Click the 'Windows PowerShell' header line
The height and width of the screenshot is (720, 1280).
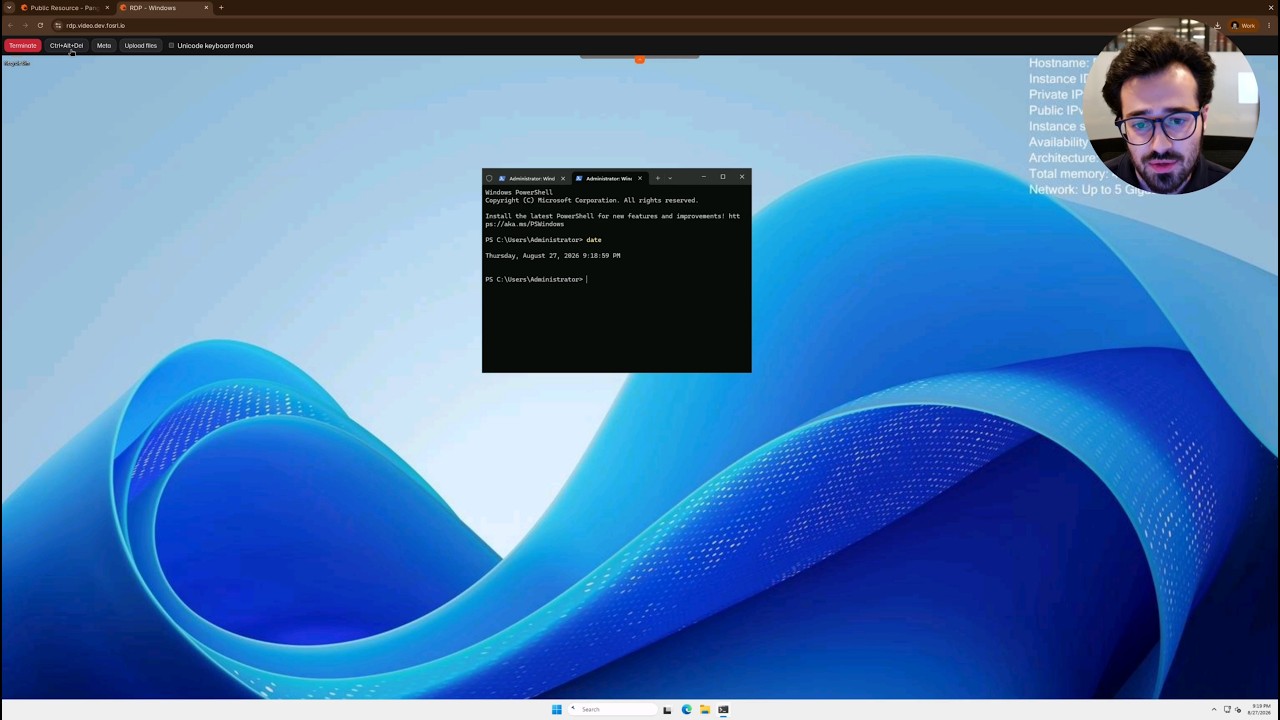click(519, 192)
